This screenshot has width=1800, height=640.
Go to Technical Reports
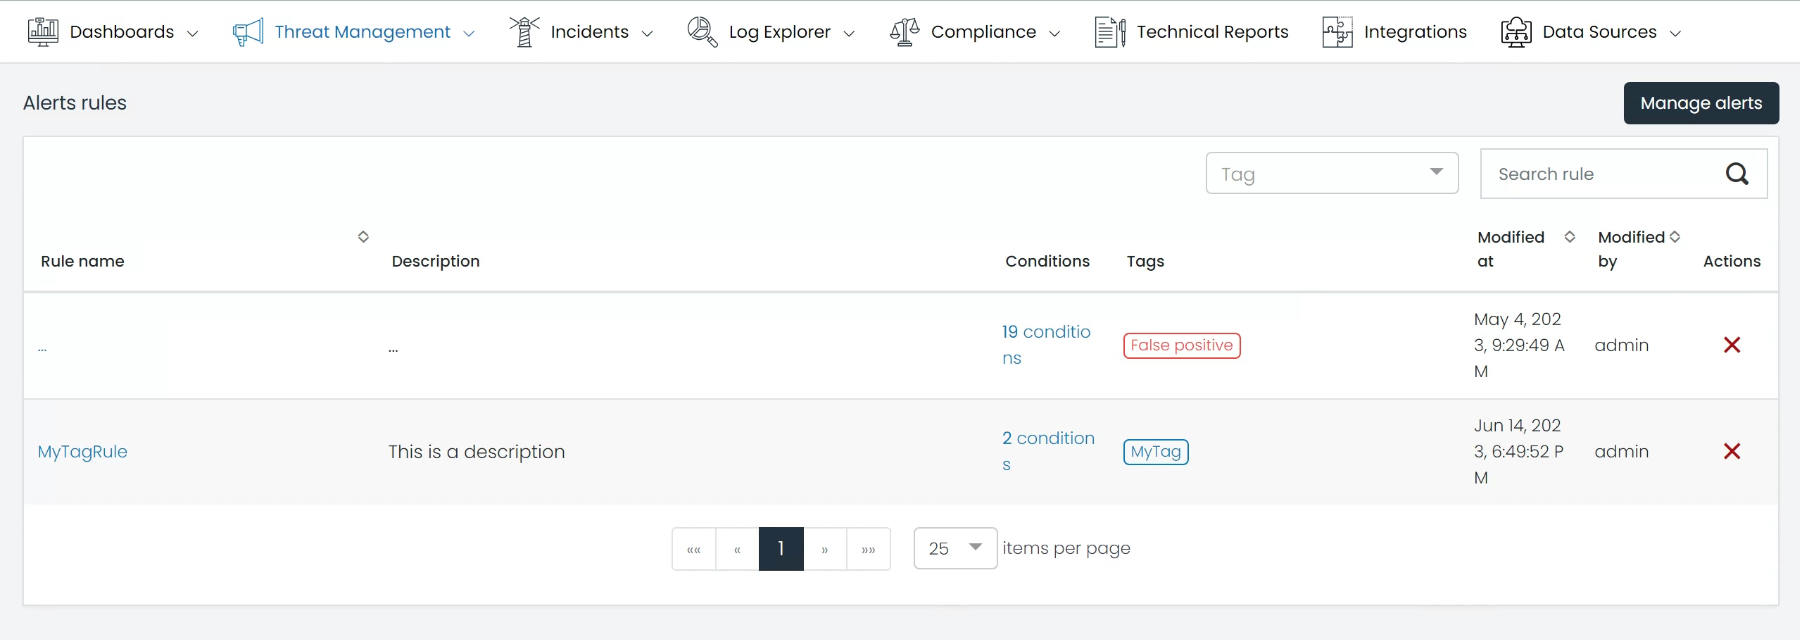pos(1191,32)
